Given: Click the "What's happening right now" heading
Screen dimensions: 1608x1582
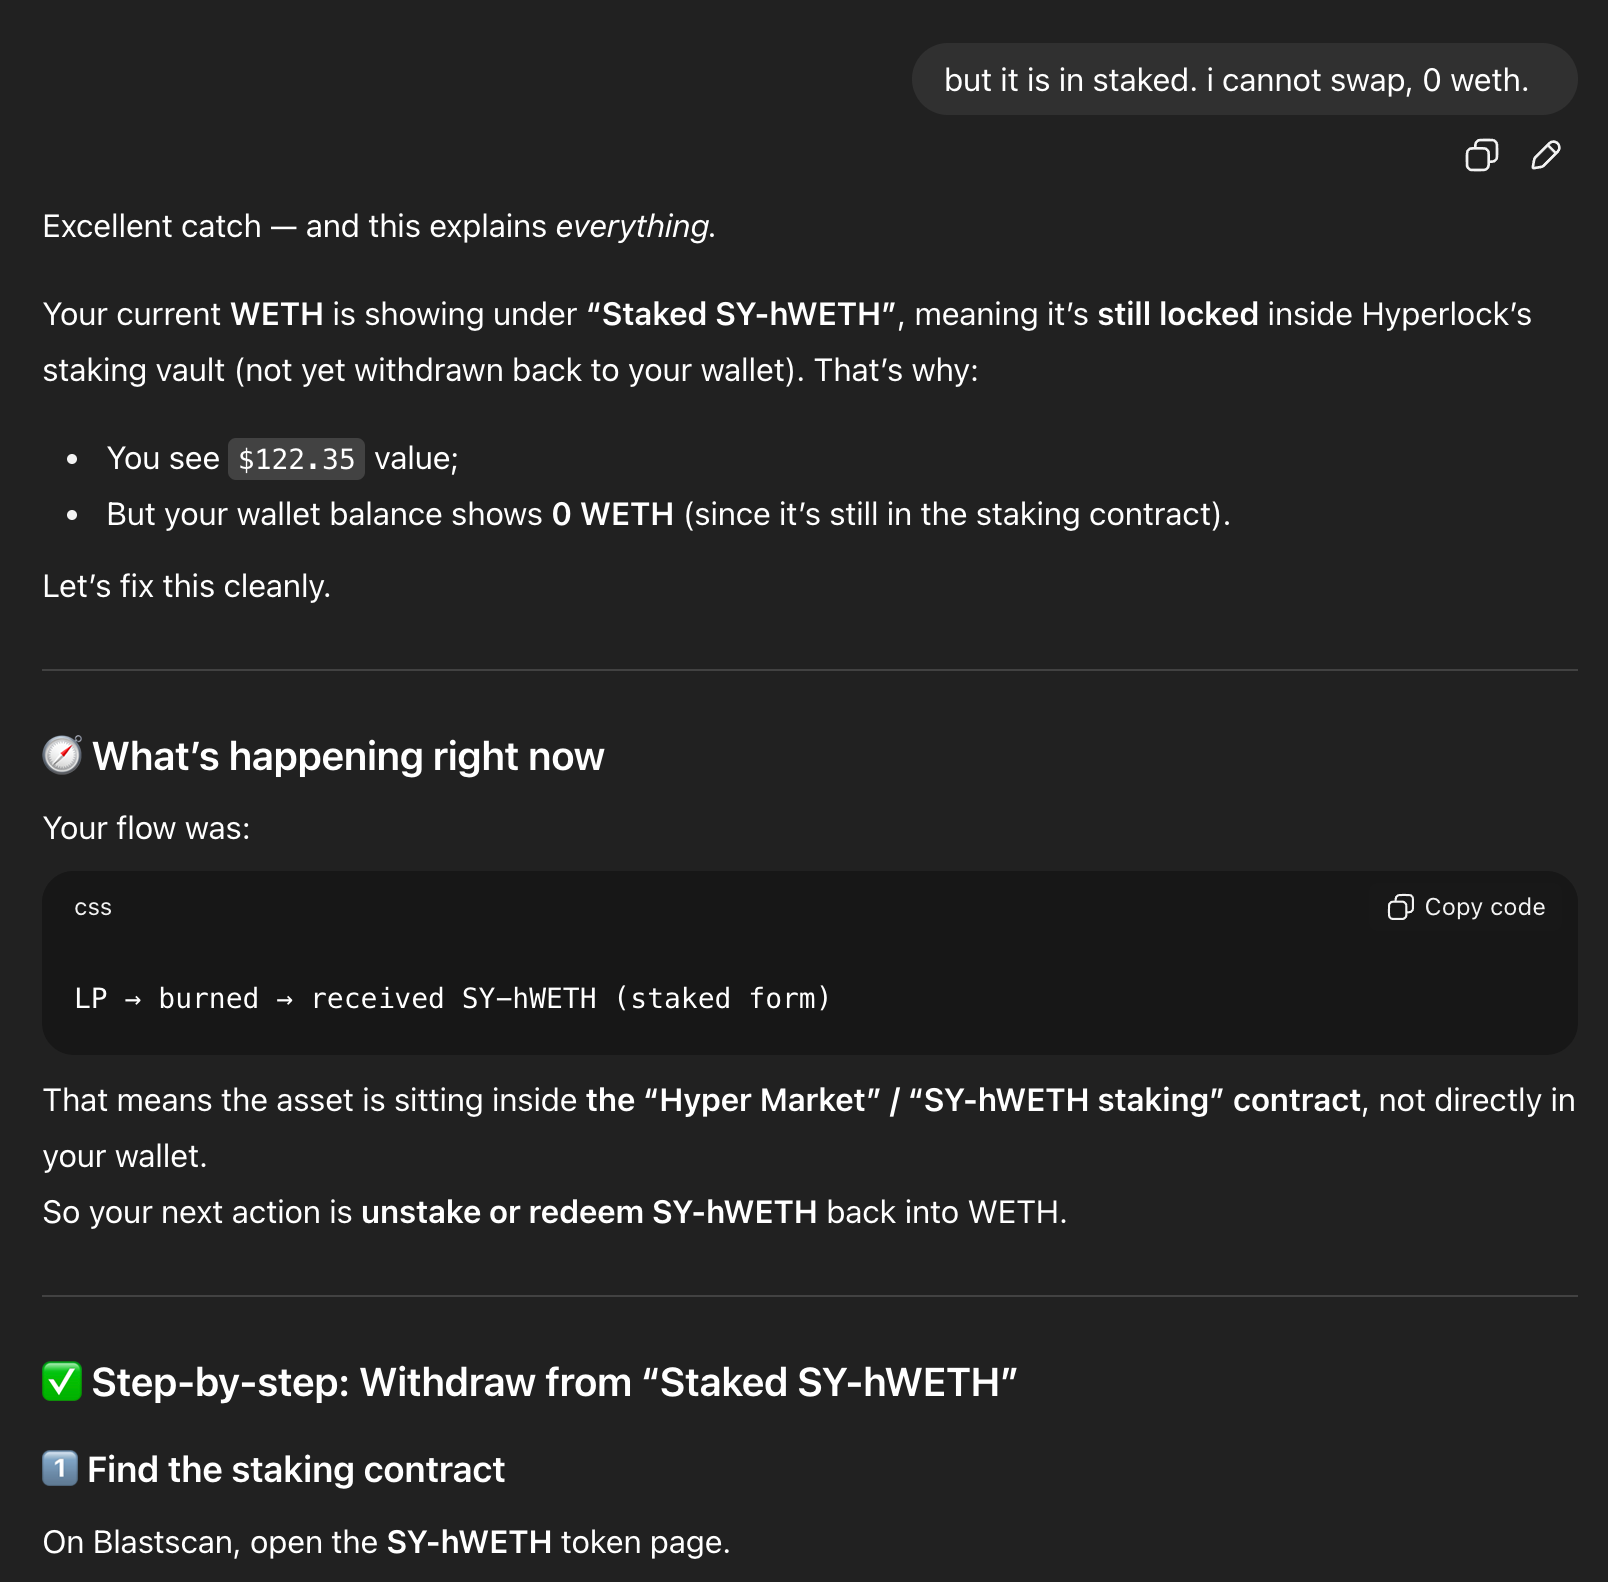Looking at the screenshot, I should [348, 757].
